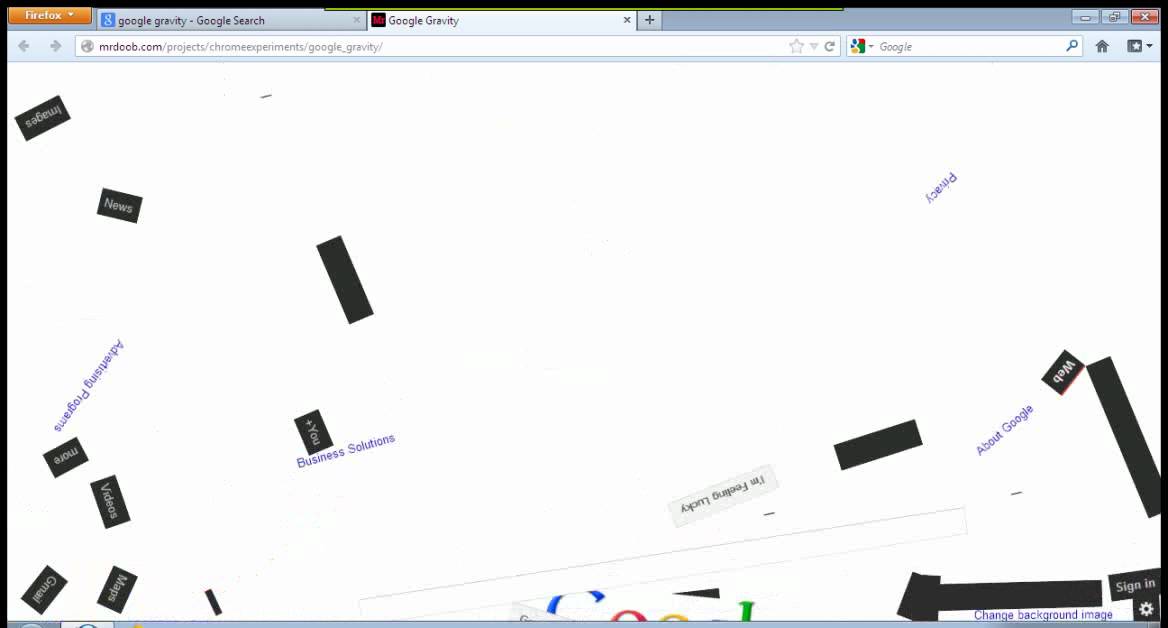The width and height of the screenshot is (1168, 628).
Task: Click the fallen more block
Action: click(66, 457)
